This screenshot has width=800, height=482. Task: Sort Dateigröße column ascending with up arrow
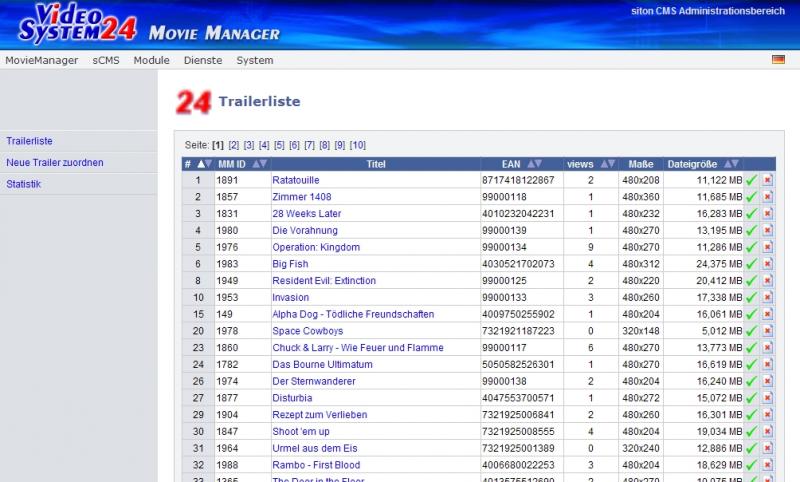(x=728, y=164)
